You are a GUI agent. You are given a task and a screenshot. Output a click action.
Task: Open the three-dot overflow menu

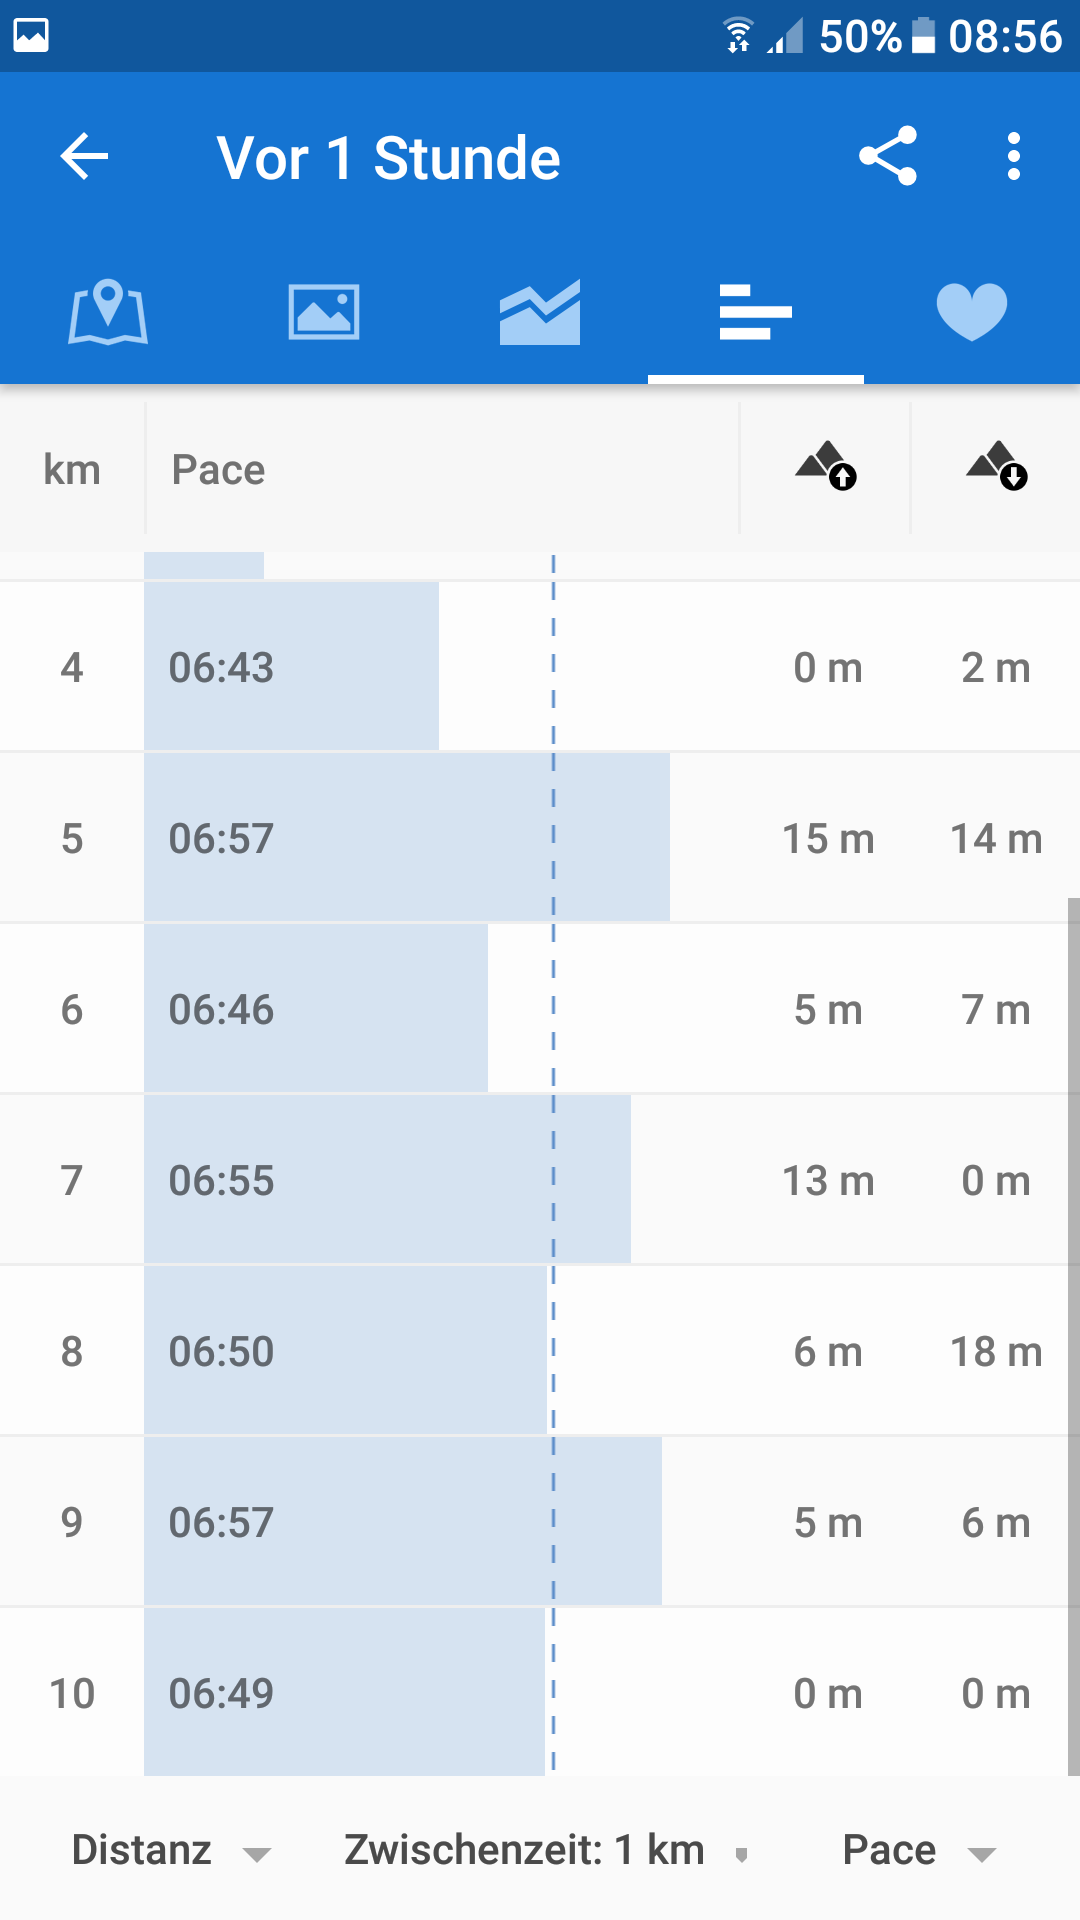[1013, 157]
